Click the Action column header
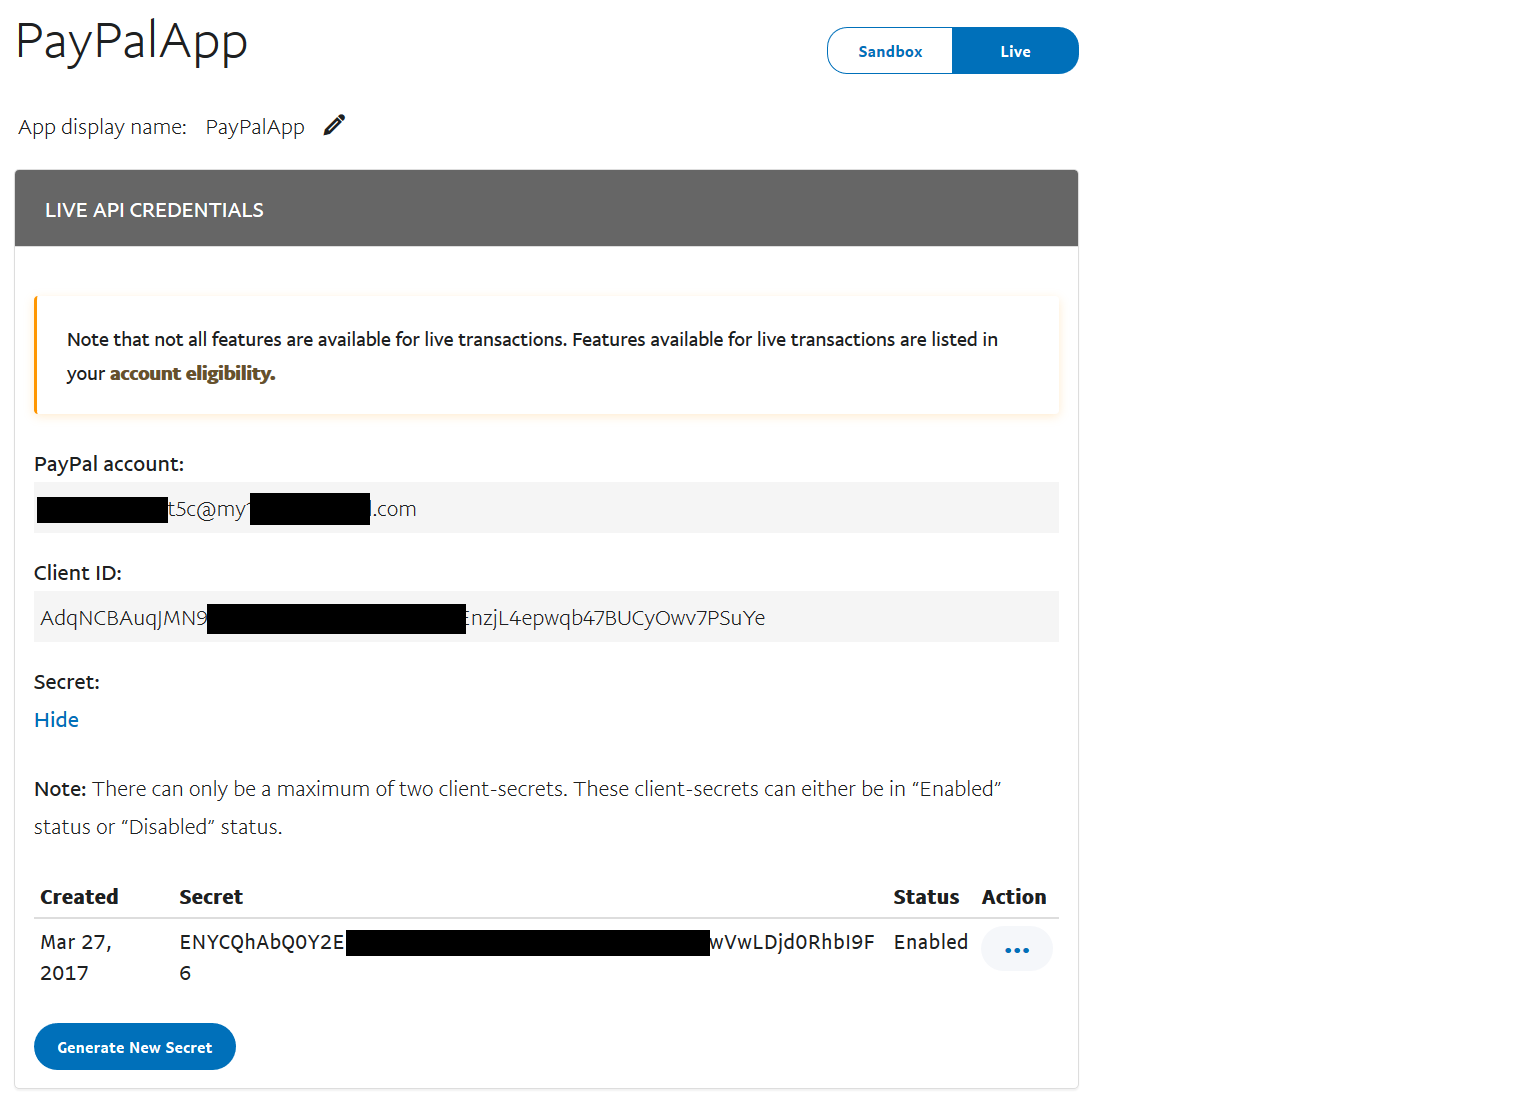The image size is (1536, 1095). coord(1013,897)
